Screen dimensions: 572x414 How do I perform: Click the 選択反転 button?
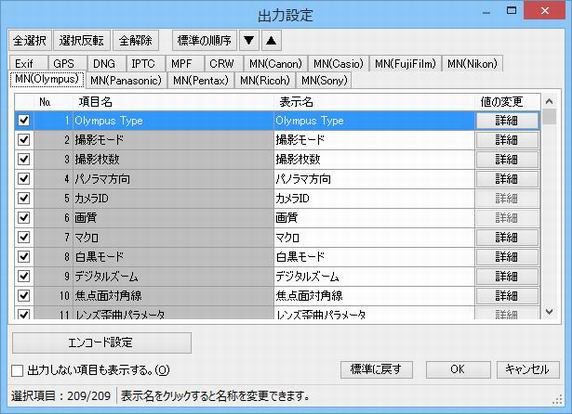(82, 40)
